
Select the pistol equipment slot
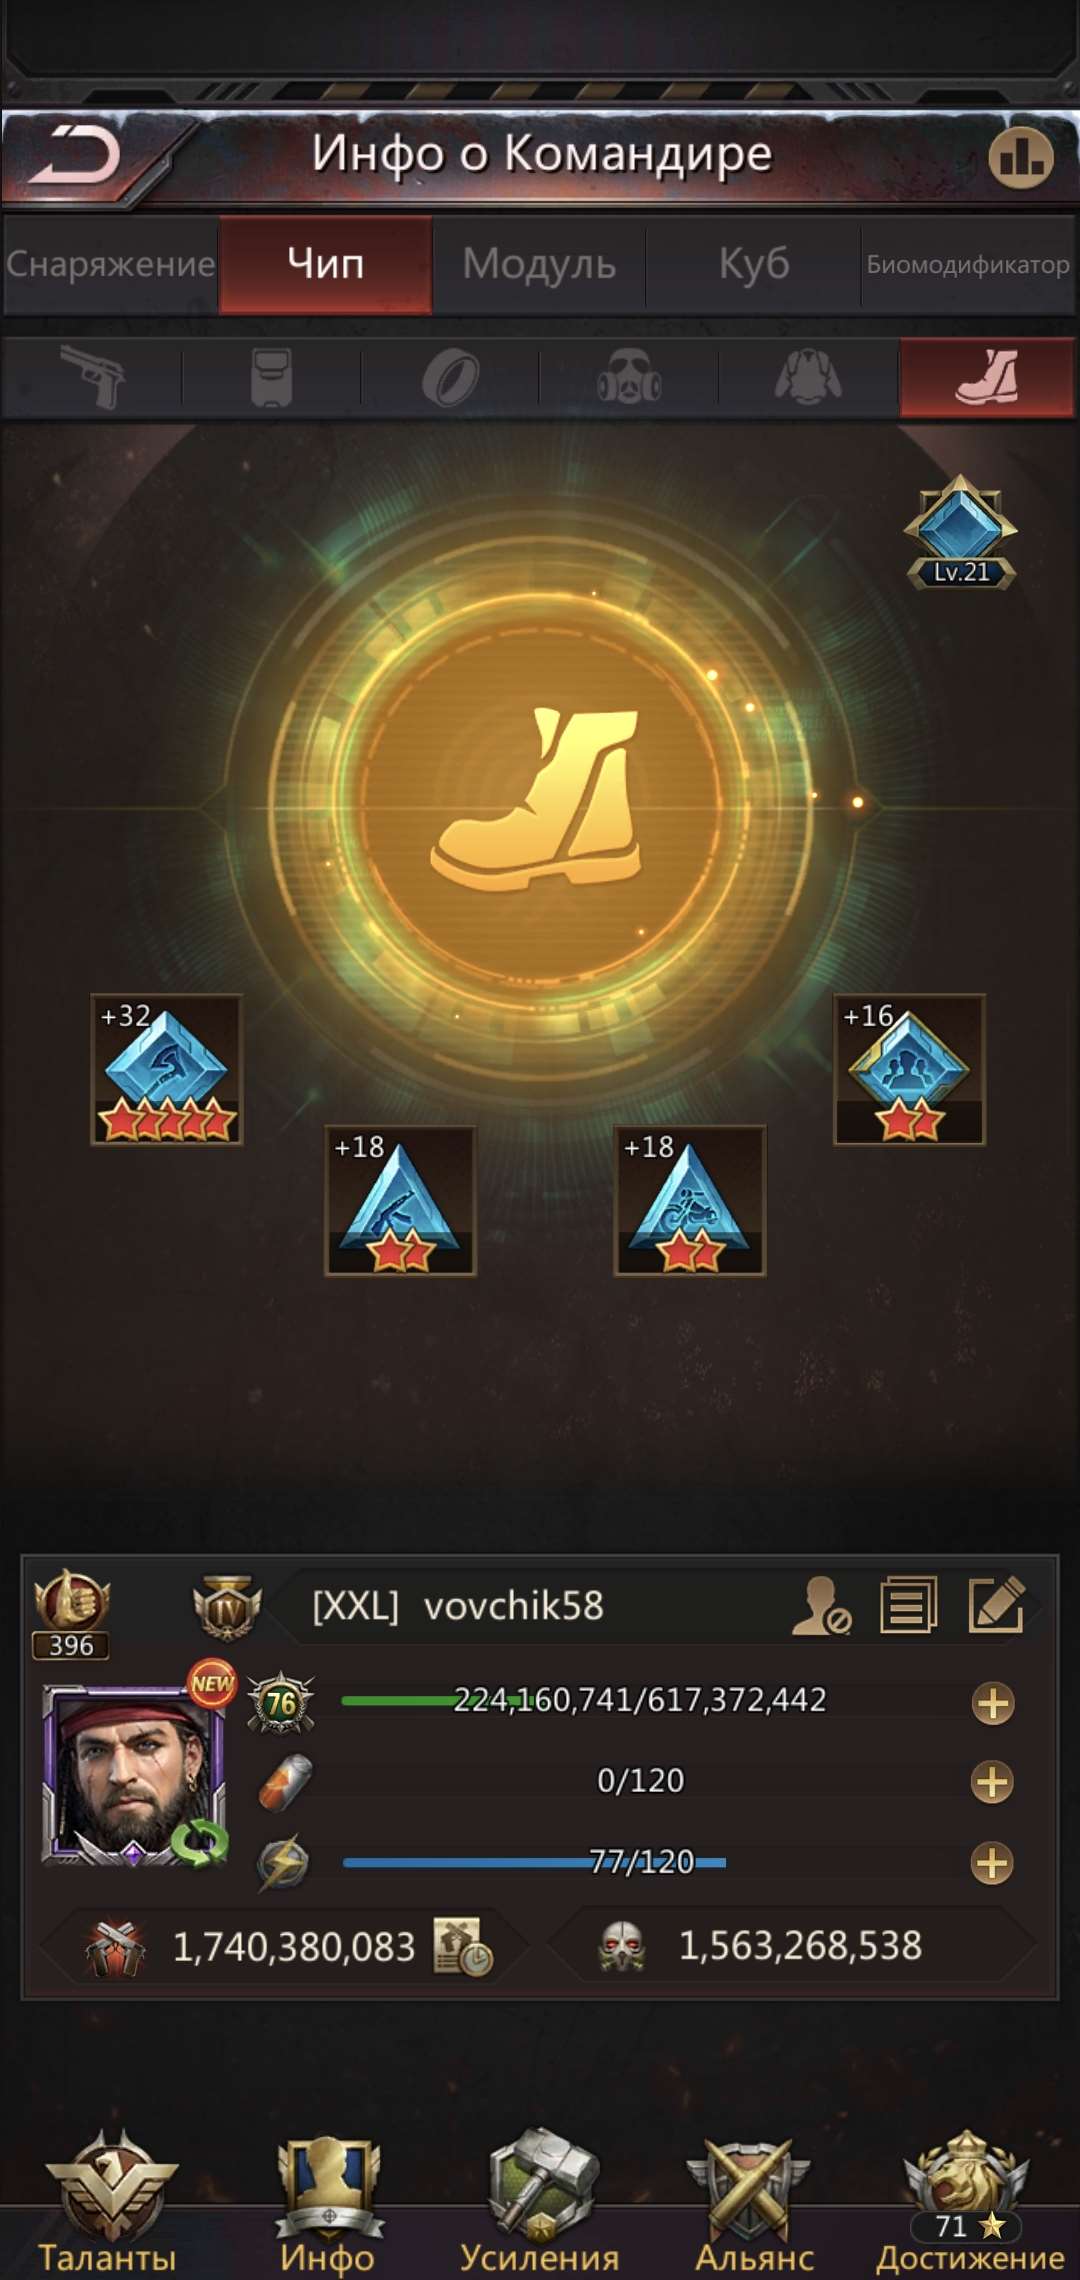coord(92,377)
